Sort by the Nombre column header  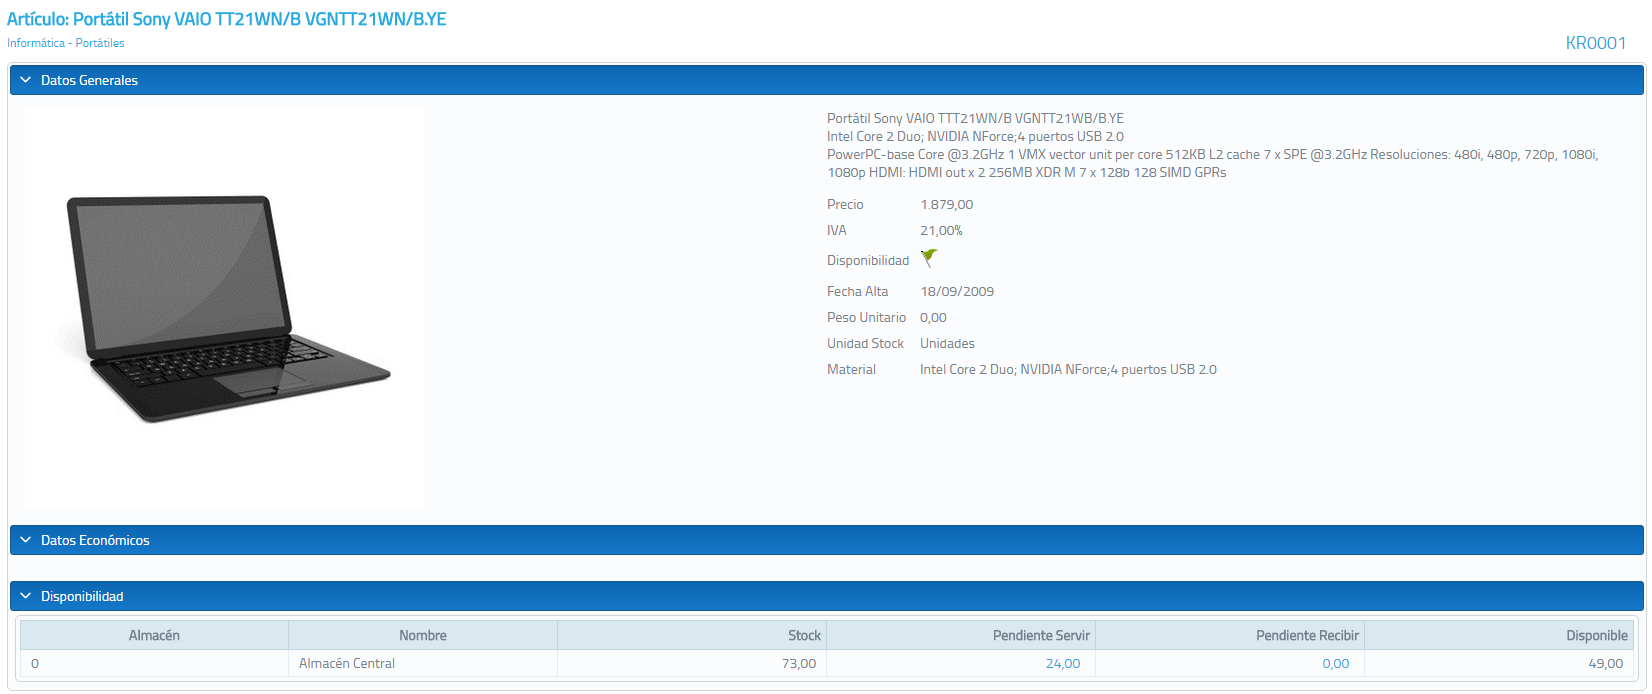coord(423,635)
